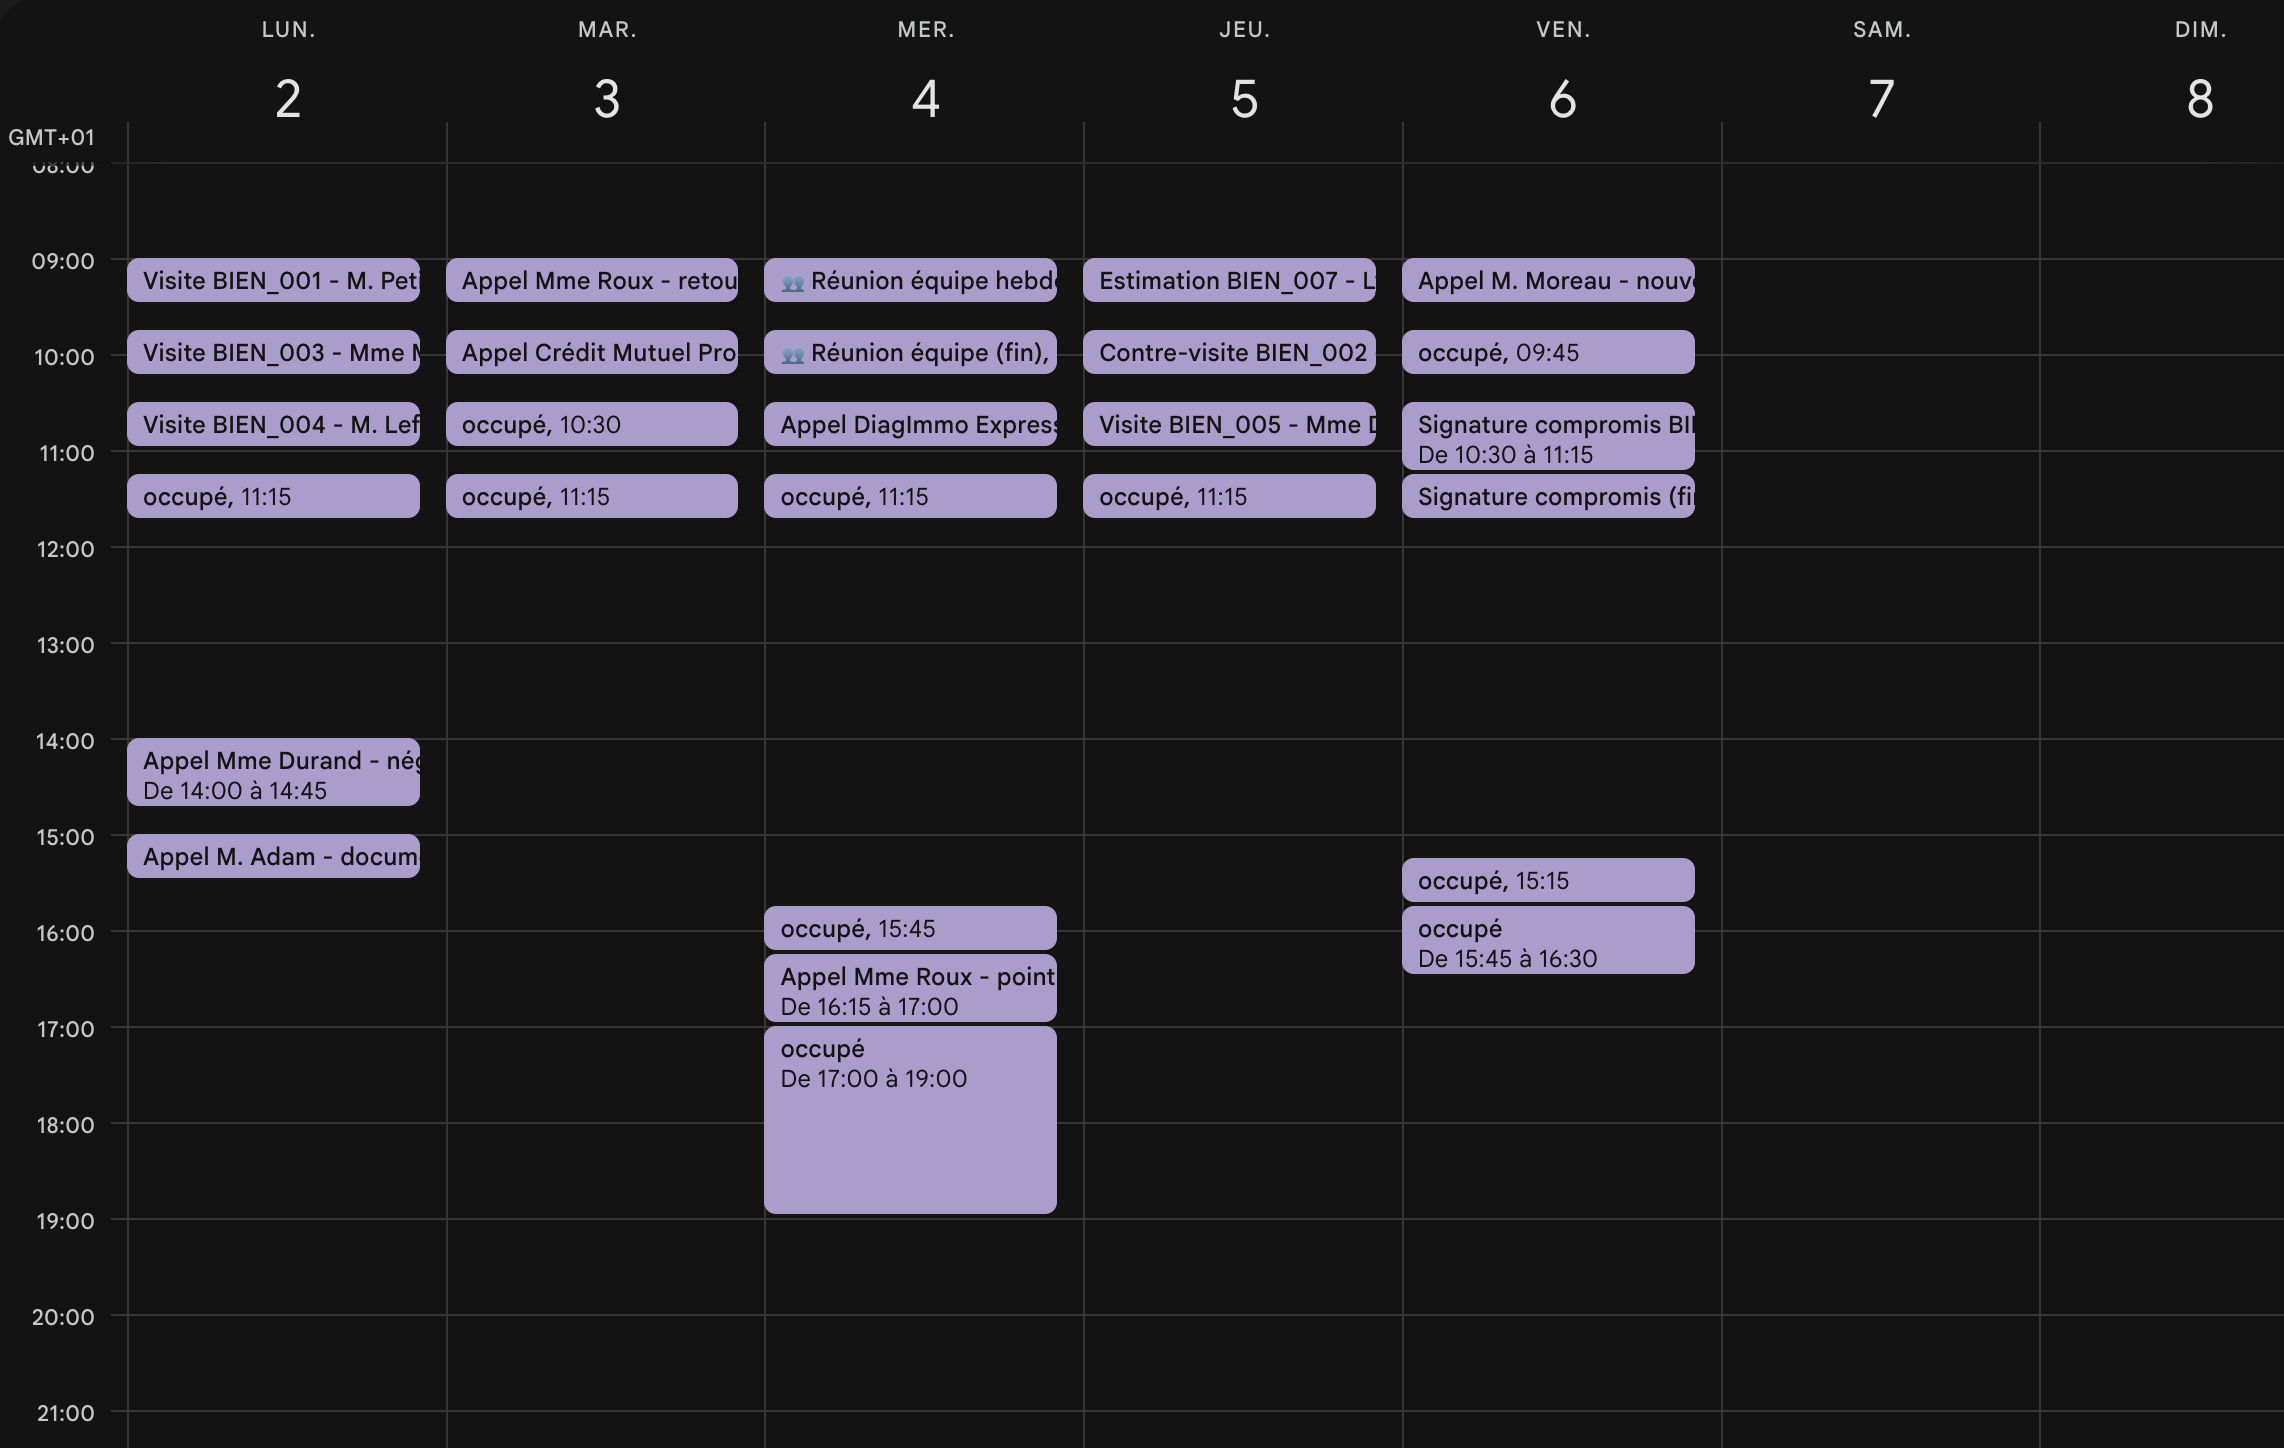Open Tuesday occupé 10:30 event
The height and width of the screenshot is (1448, 2284).
point(591,424)
